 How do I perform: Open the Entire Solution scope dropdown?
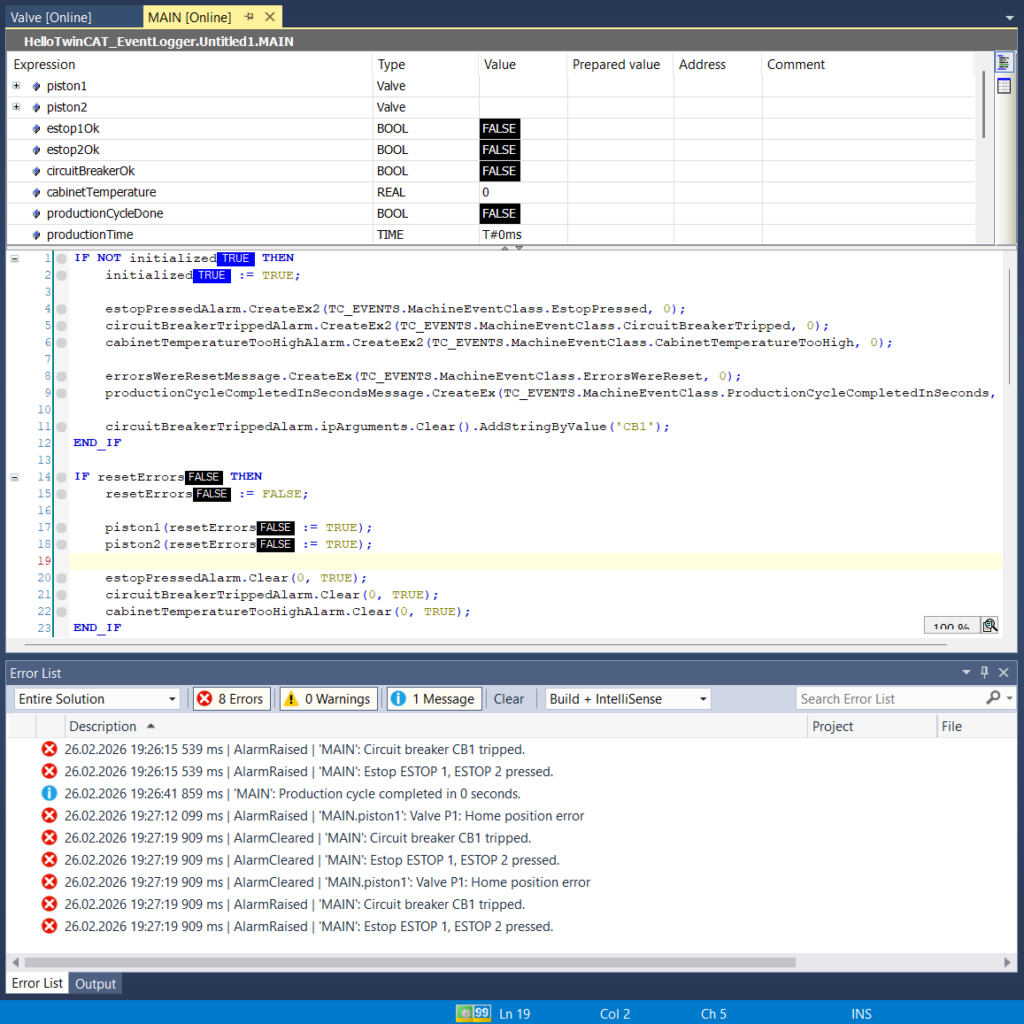click(x=97, y=699)
